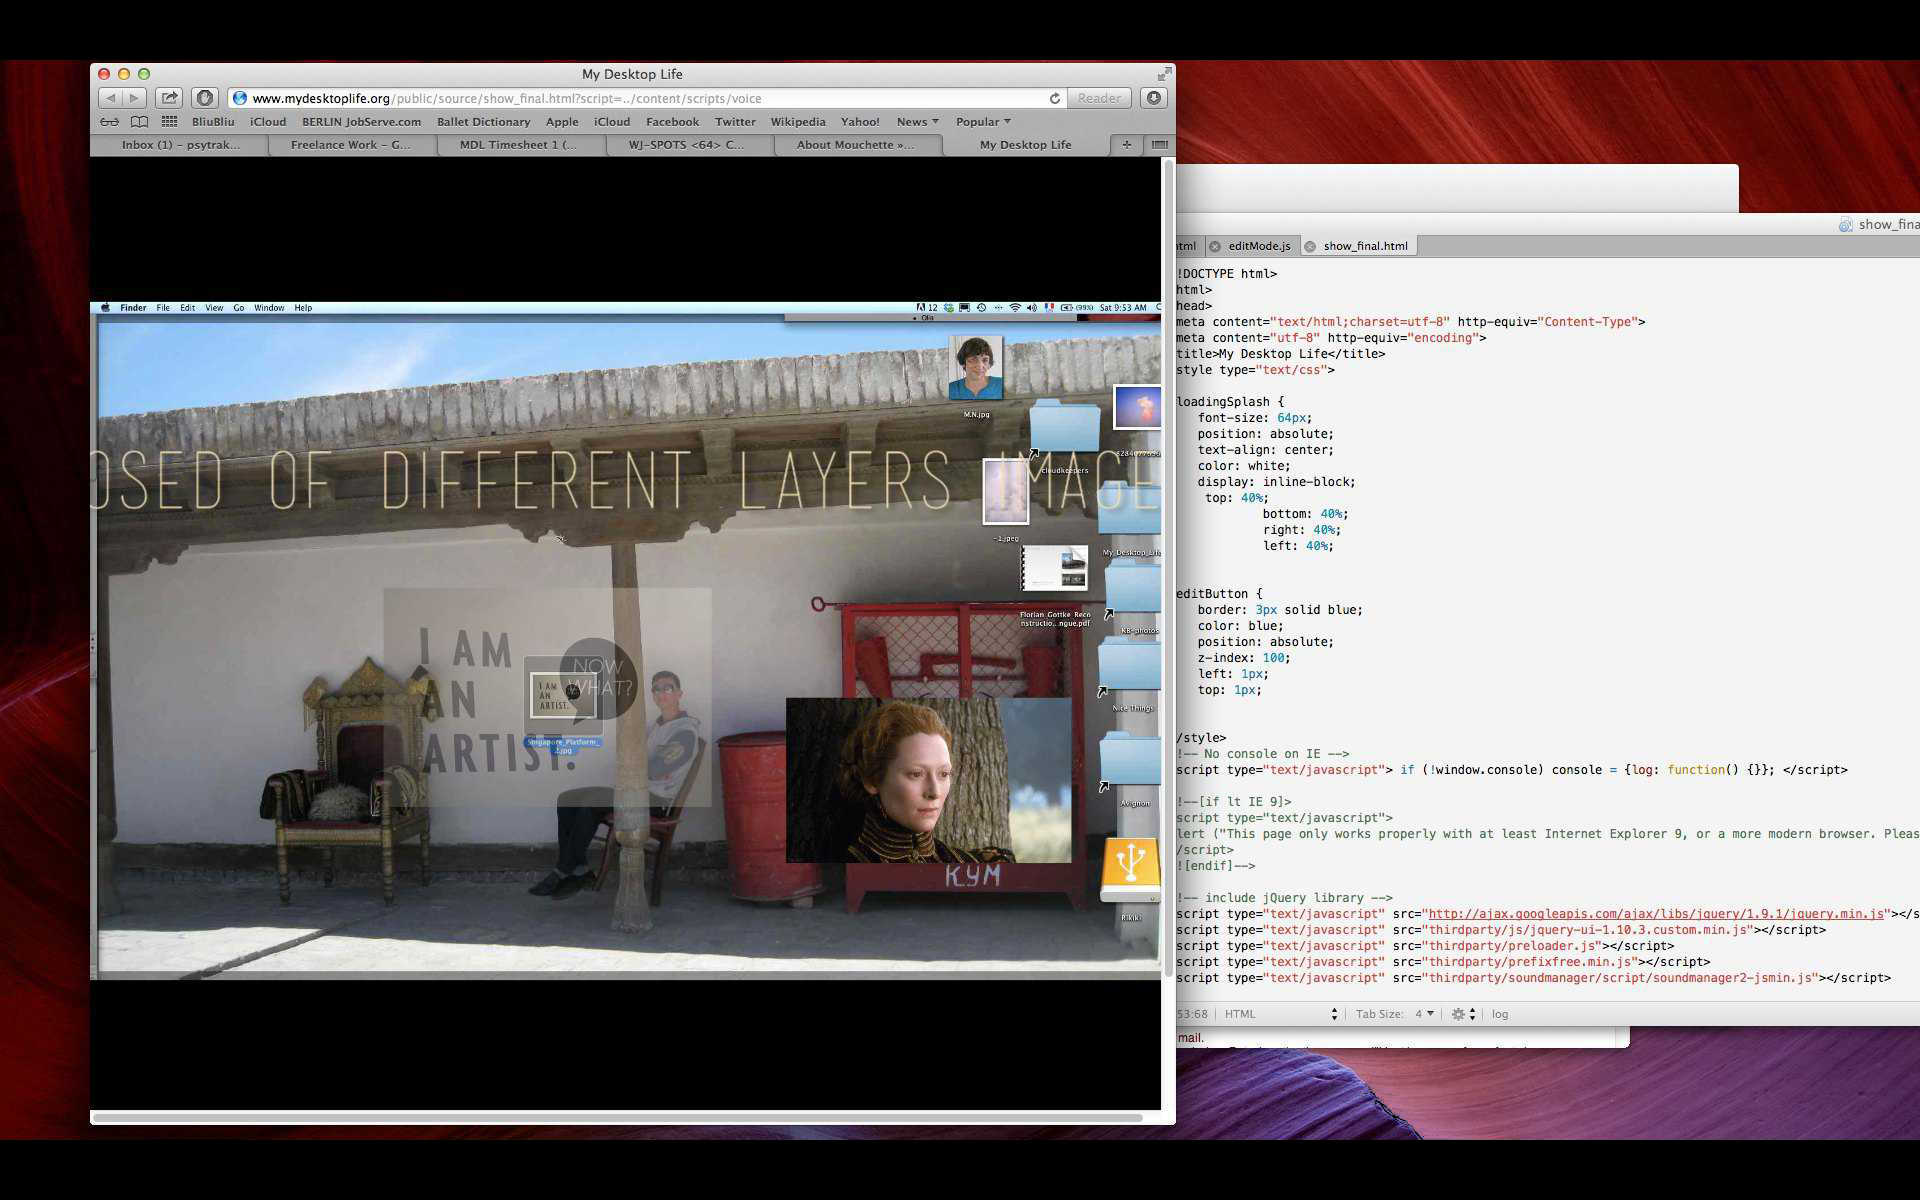Screen dimensions: 1920x1200
Task: Open Reading List glasses icon
Action: point(109,122)
